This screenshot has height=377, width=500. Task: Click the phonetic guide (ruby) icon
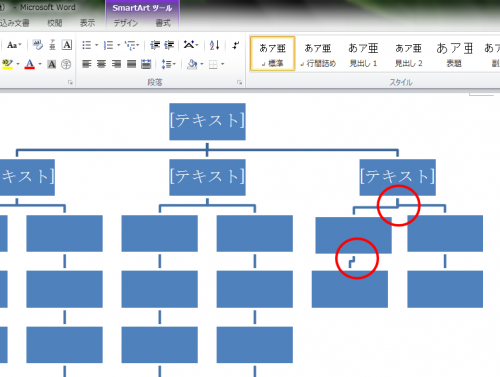[x=52, y=45]
